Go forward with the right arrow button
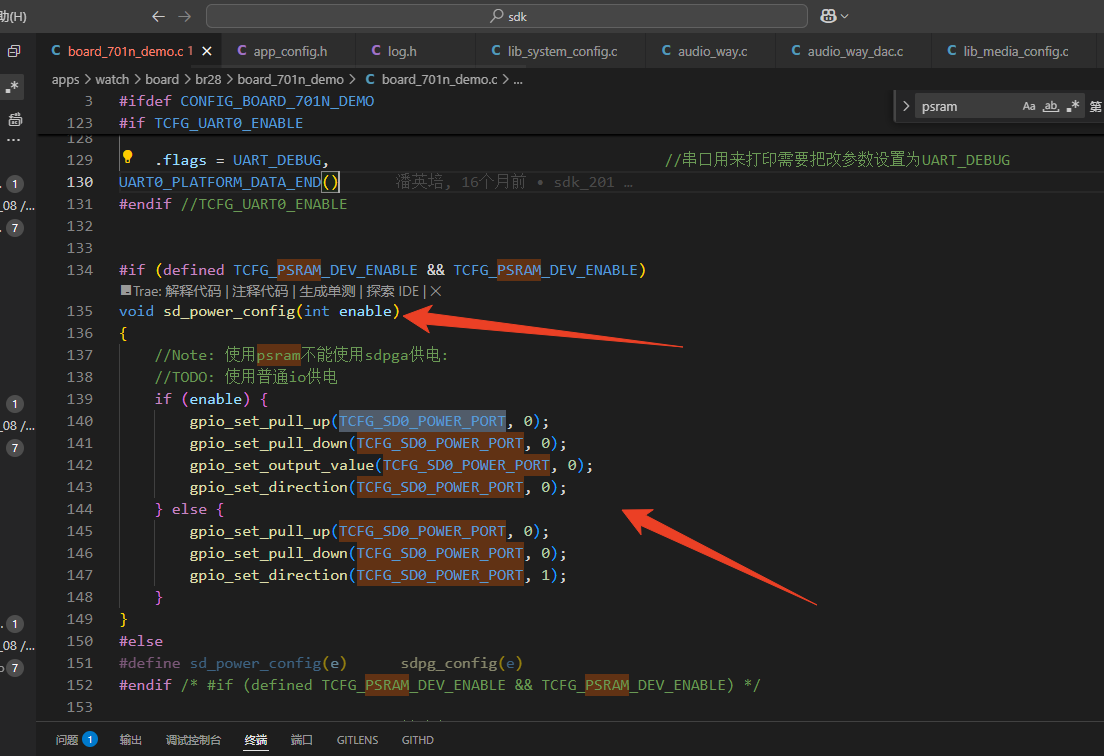1104x756 pixels. 184,16
